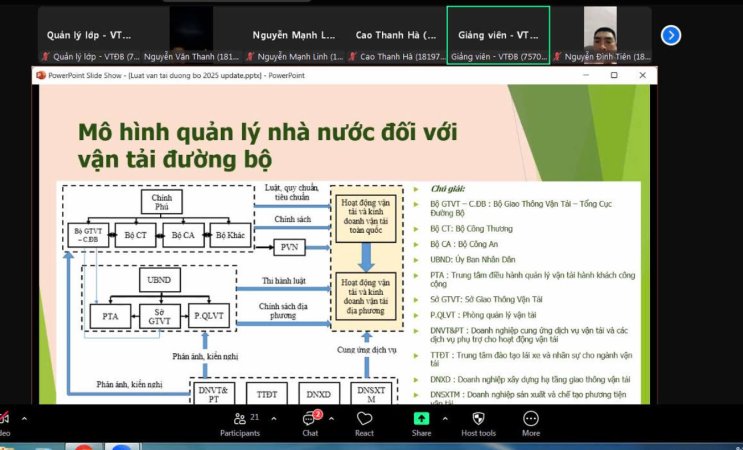The width and height of the screenshot is (743, 450).
Task: Select Quản lý lớp participant tile
Action: click(x=89, y=35)
